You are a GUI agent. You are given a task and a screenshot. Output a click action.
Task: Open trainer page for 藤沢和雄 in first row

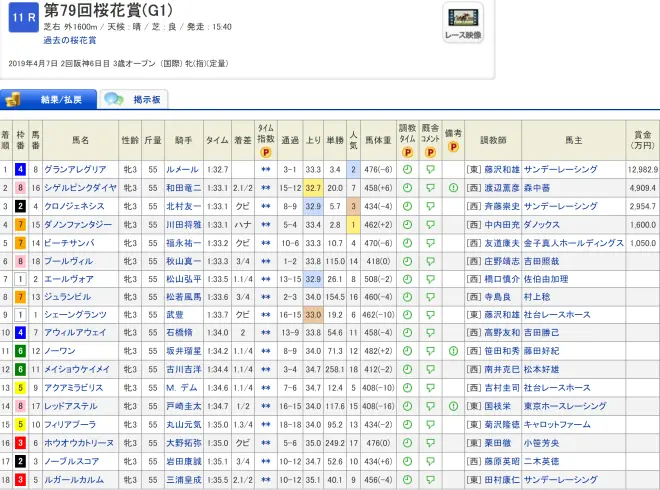(502, 170)
